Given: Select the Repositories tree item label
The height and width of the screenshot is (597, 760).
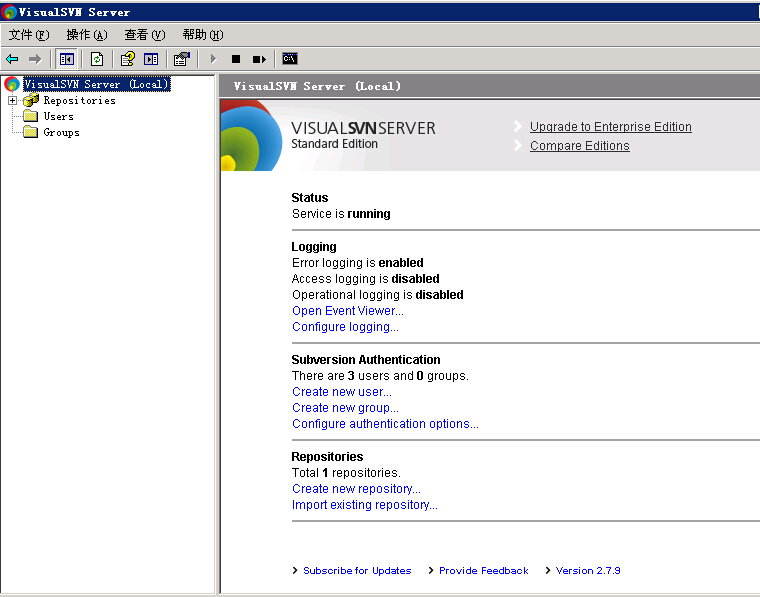Looking at the screenshot, I should (x=79, y=100).
